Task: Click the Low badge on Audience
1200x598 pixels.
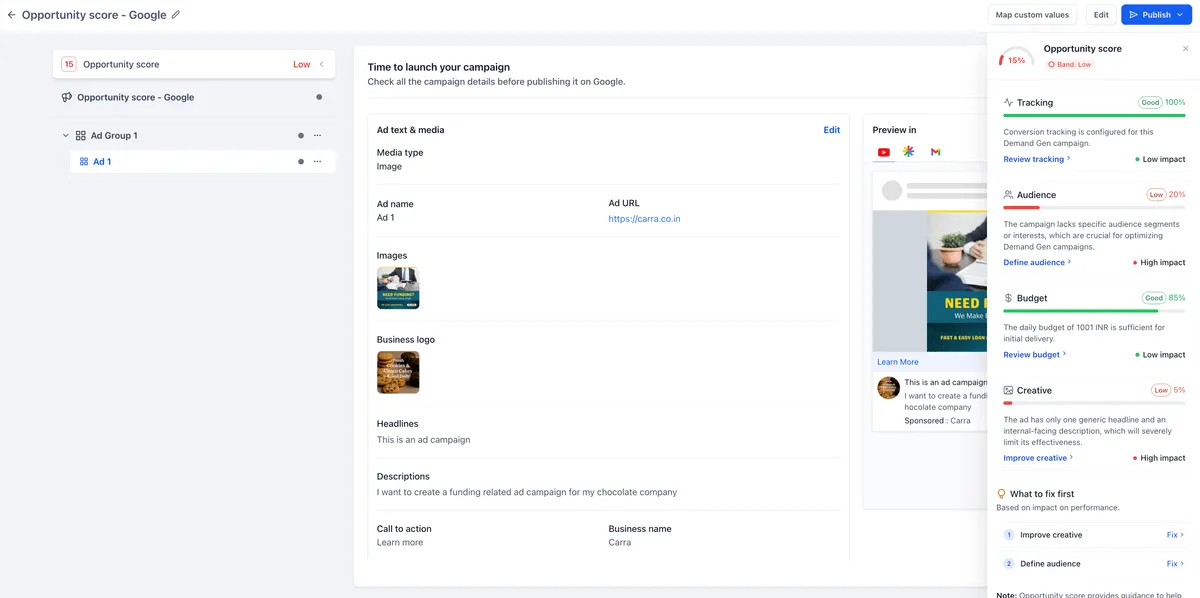Action: [1156, 194]
